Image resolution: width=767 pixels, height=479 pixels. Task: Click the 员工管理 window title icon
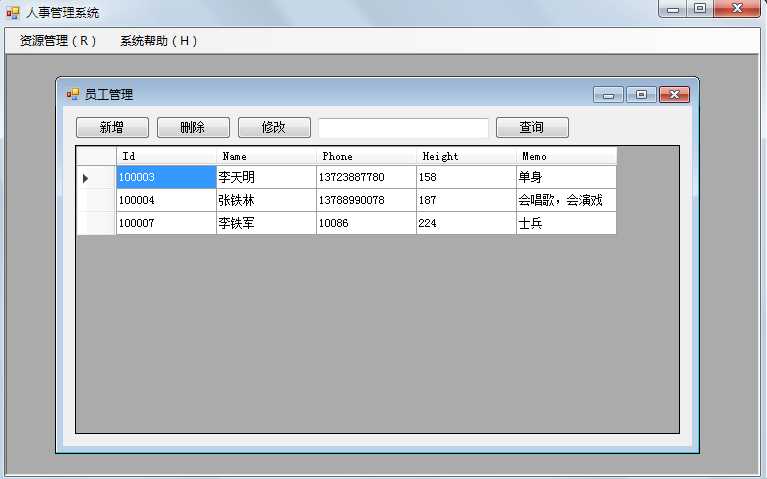72,94
